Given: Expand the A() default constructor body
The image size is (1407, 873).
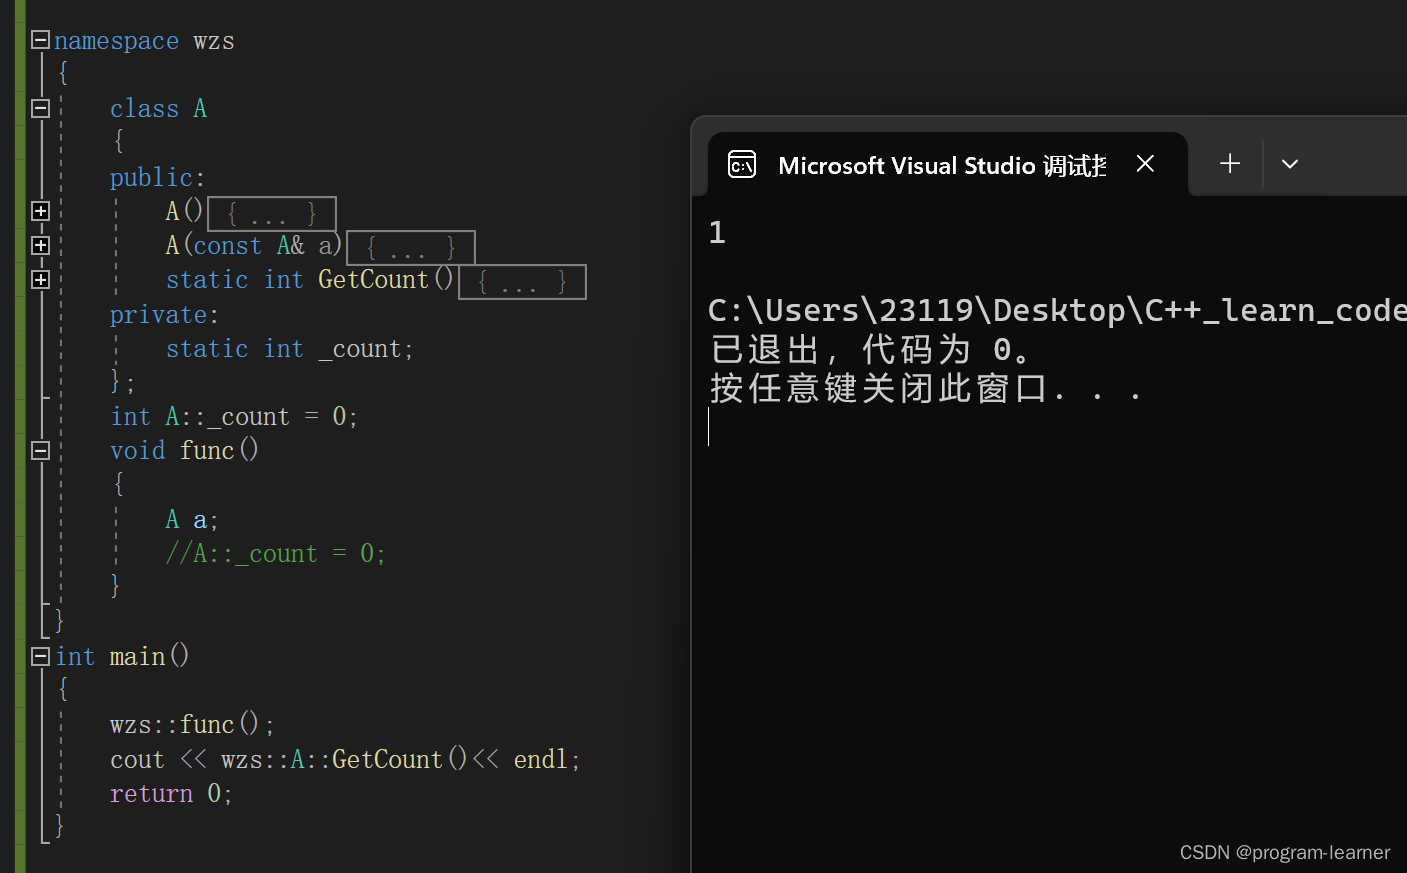Looking at the screenshot, I should 40,211.
